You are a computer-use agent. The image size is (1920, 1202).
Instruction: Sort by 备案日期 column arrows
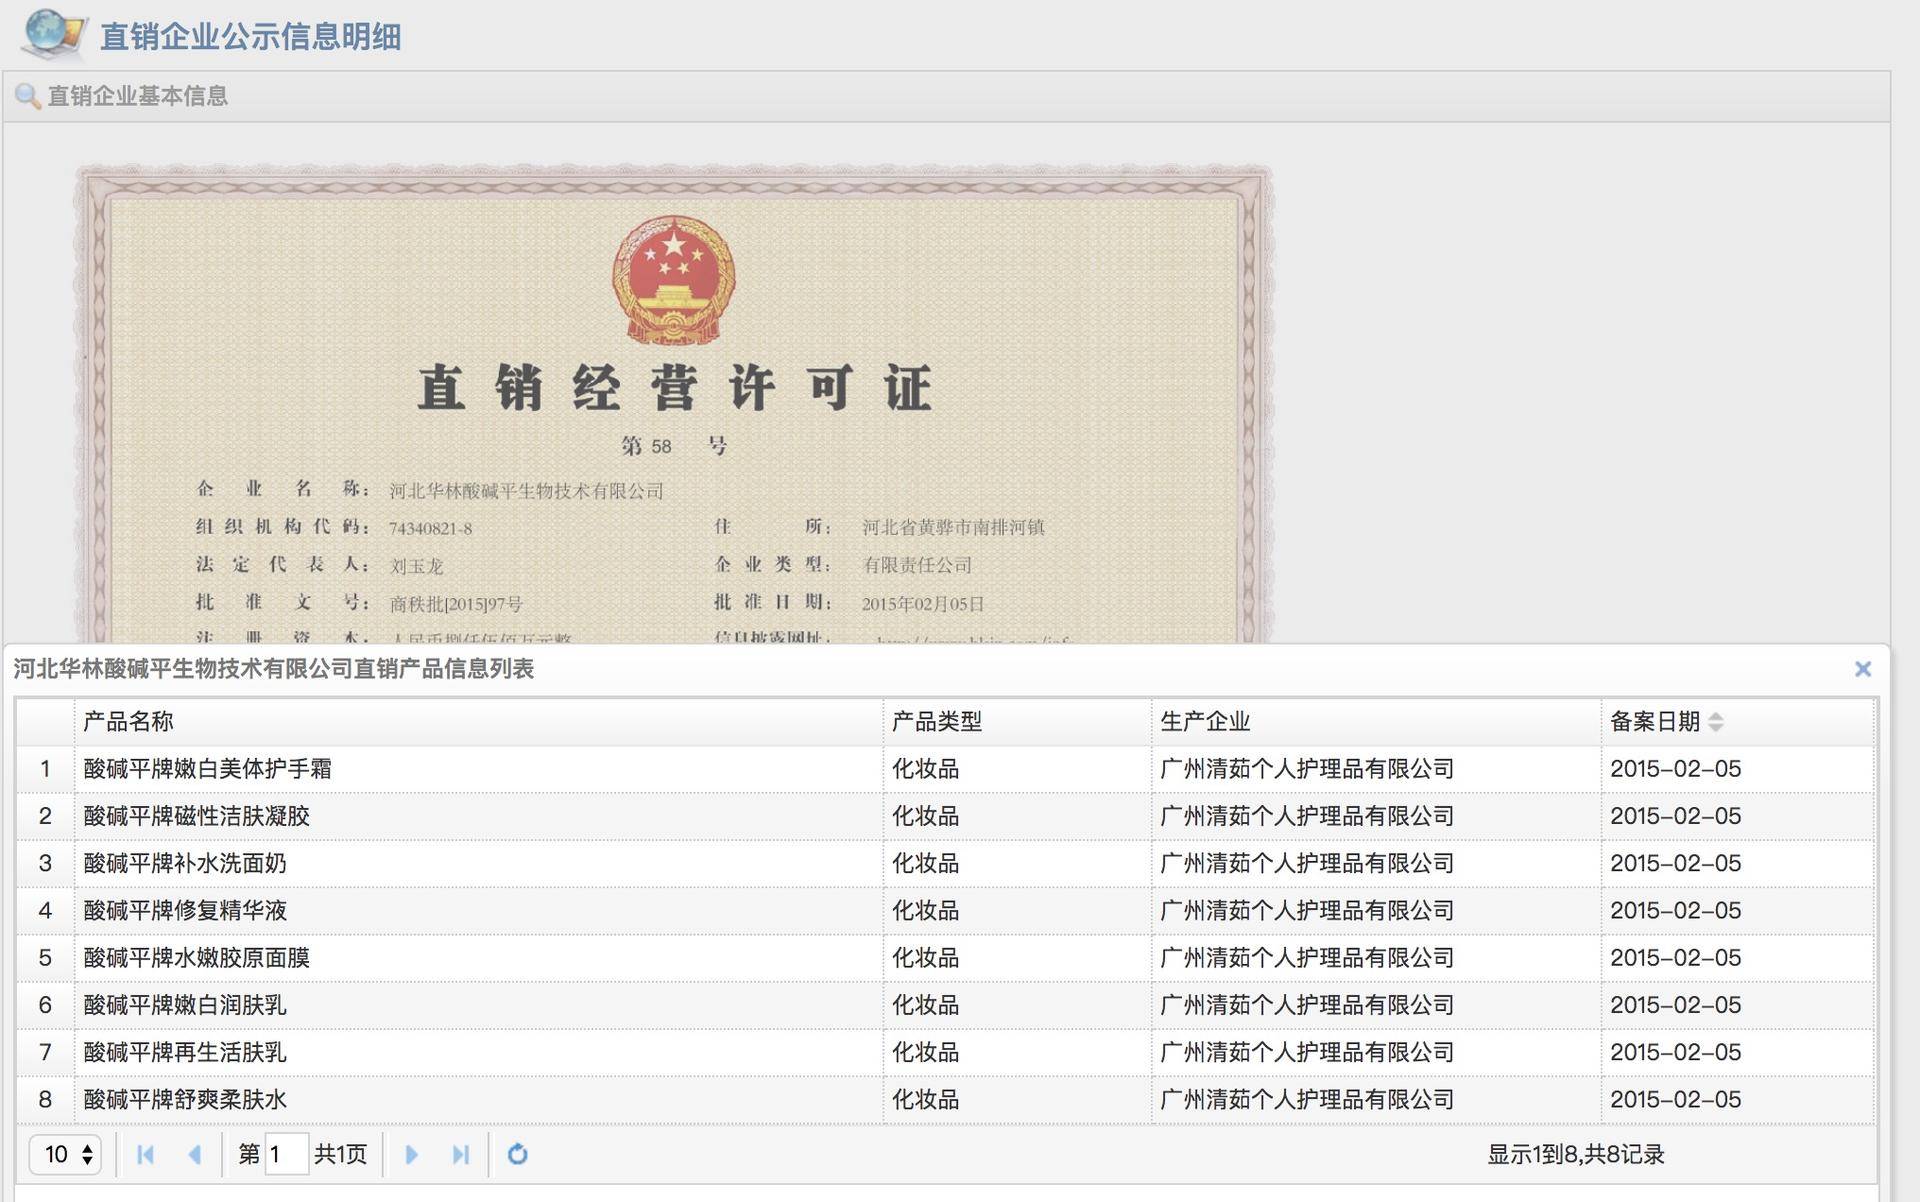(x=1716, y=722)
